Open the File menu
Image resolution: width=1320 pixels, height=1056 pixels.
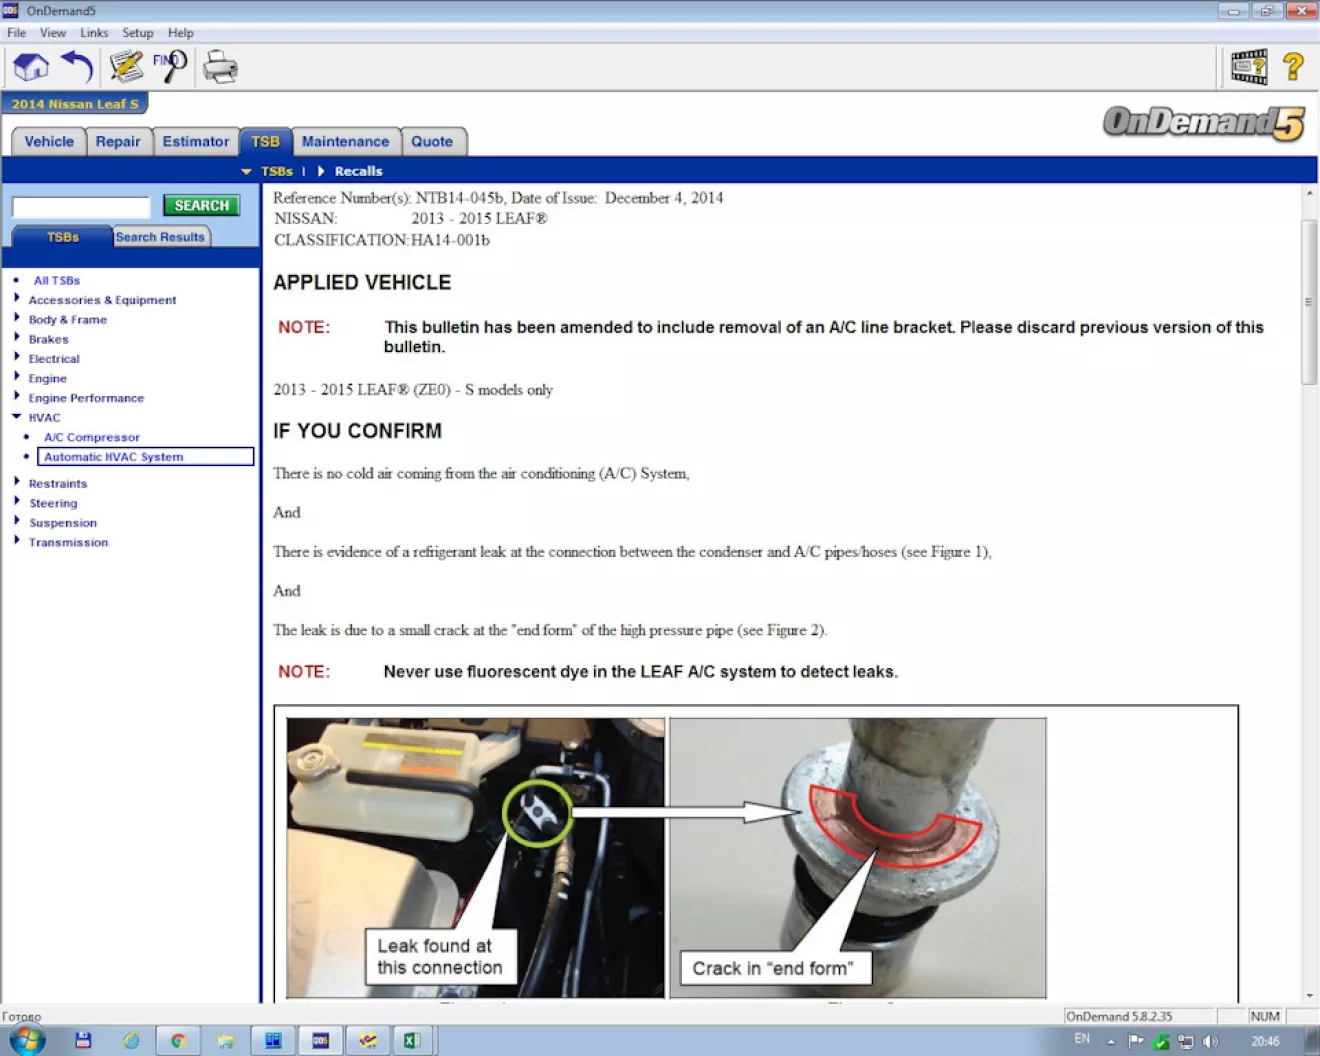coord(17,33)
